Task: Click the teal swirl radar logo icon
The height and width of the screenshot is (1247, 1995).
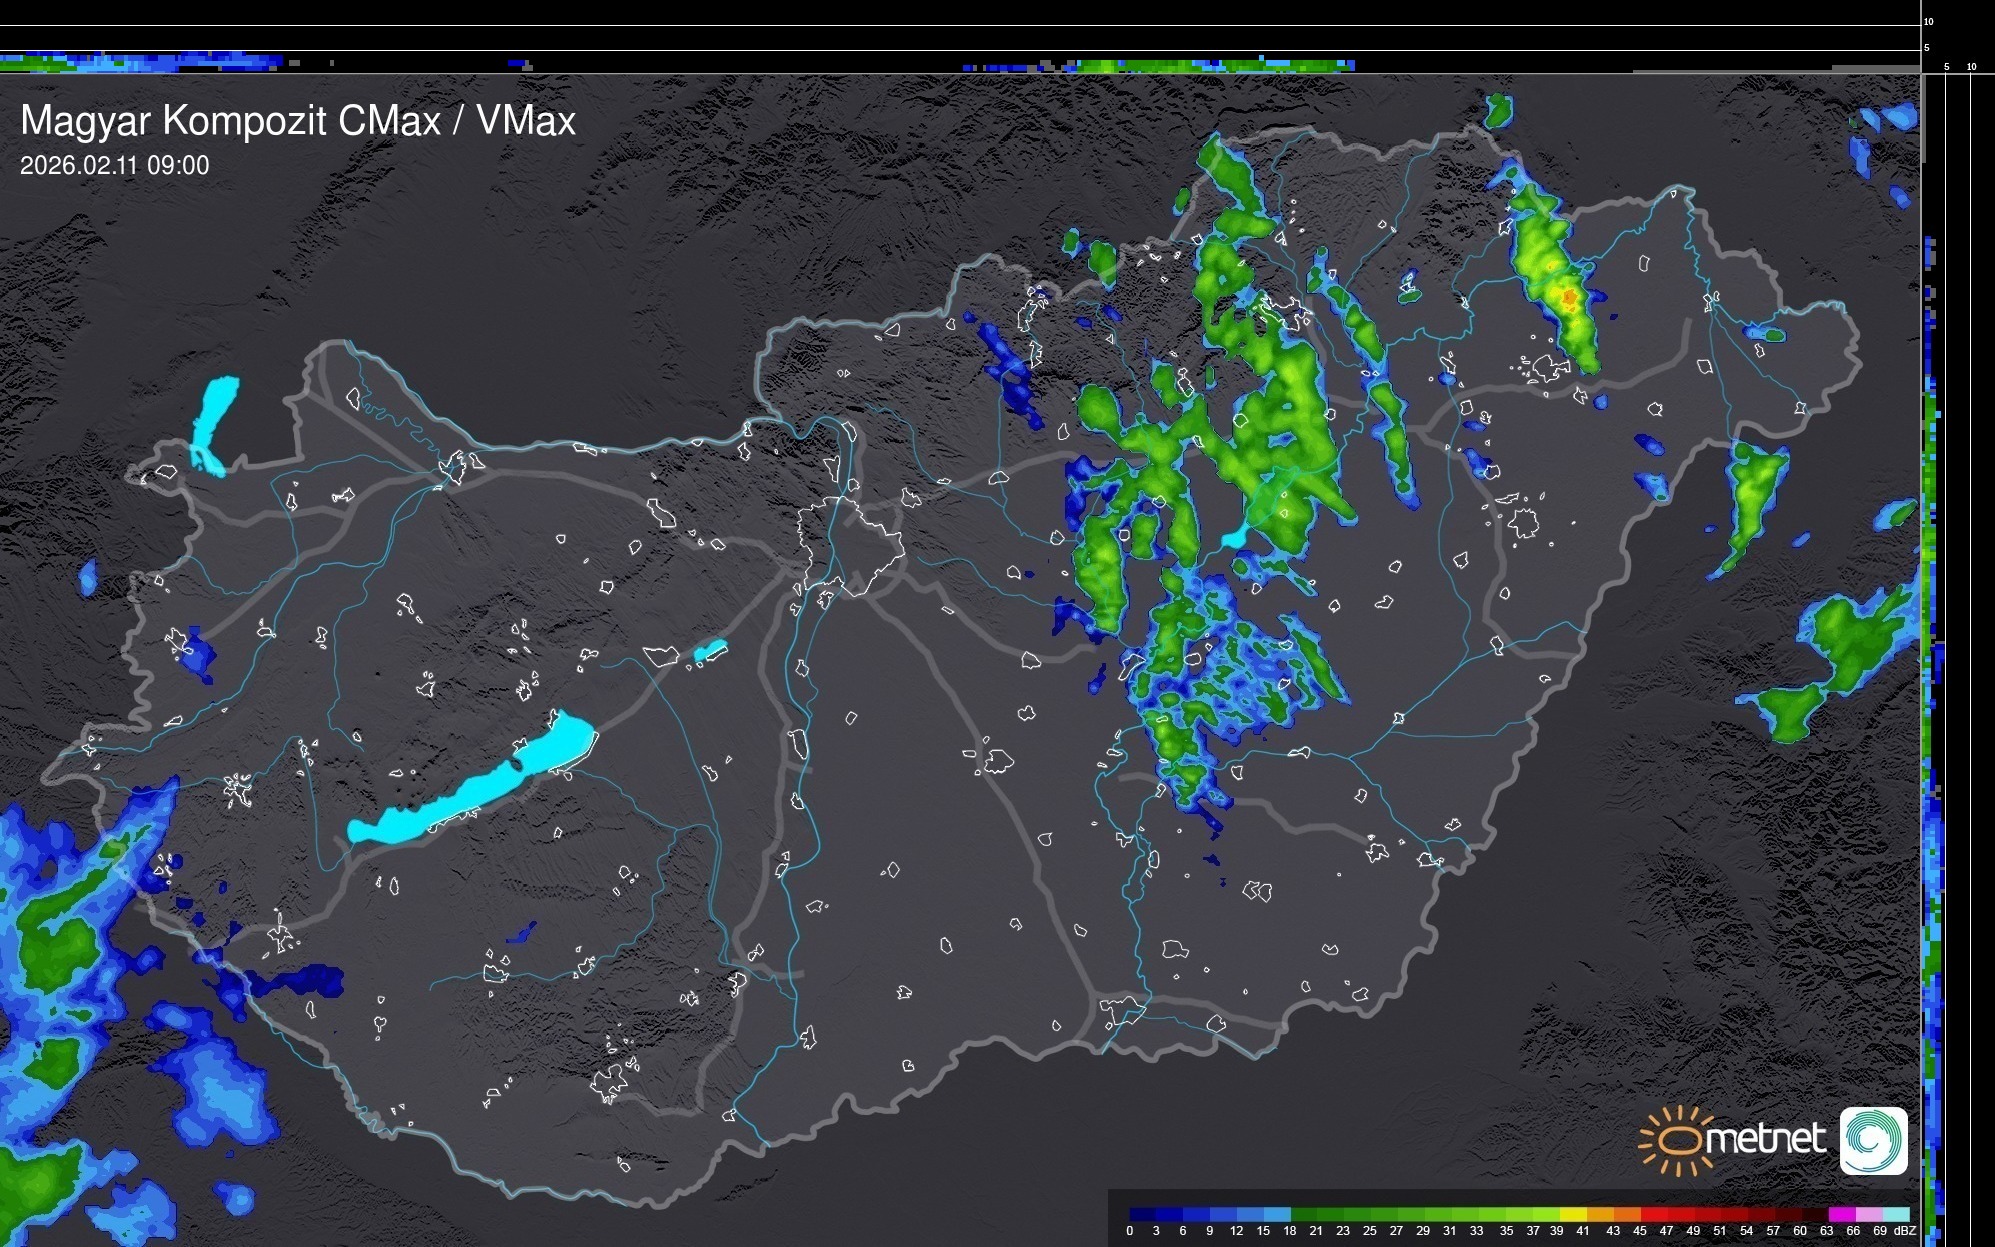Action: click(1873, 1140)
